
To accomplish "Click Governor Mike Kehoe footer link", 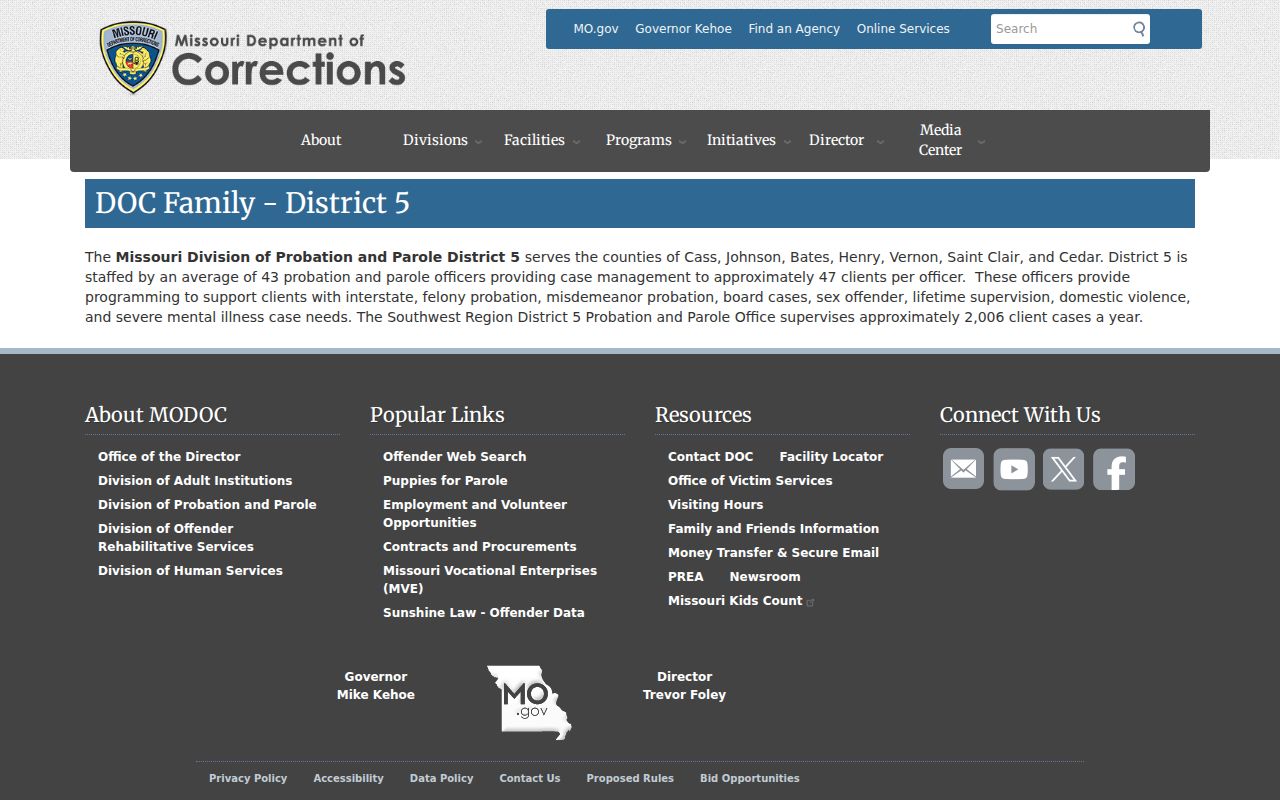I will coord(376,685).
